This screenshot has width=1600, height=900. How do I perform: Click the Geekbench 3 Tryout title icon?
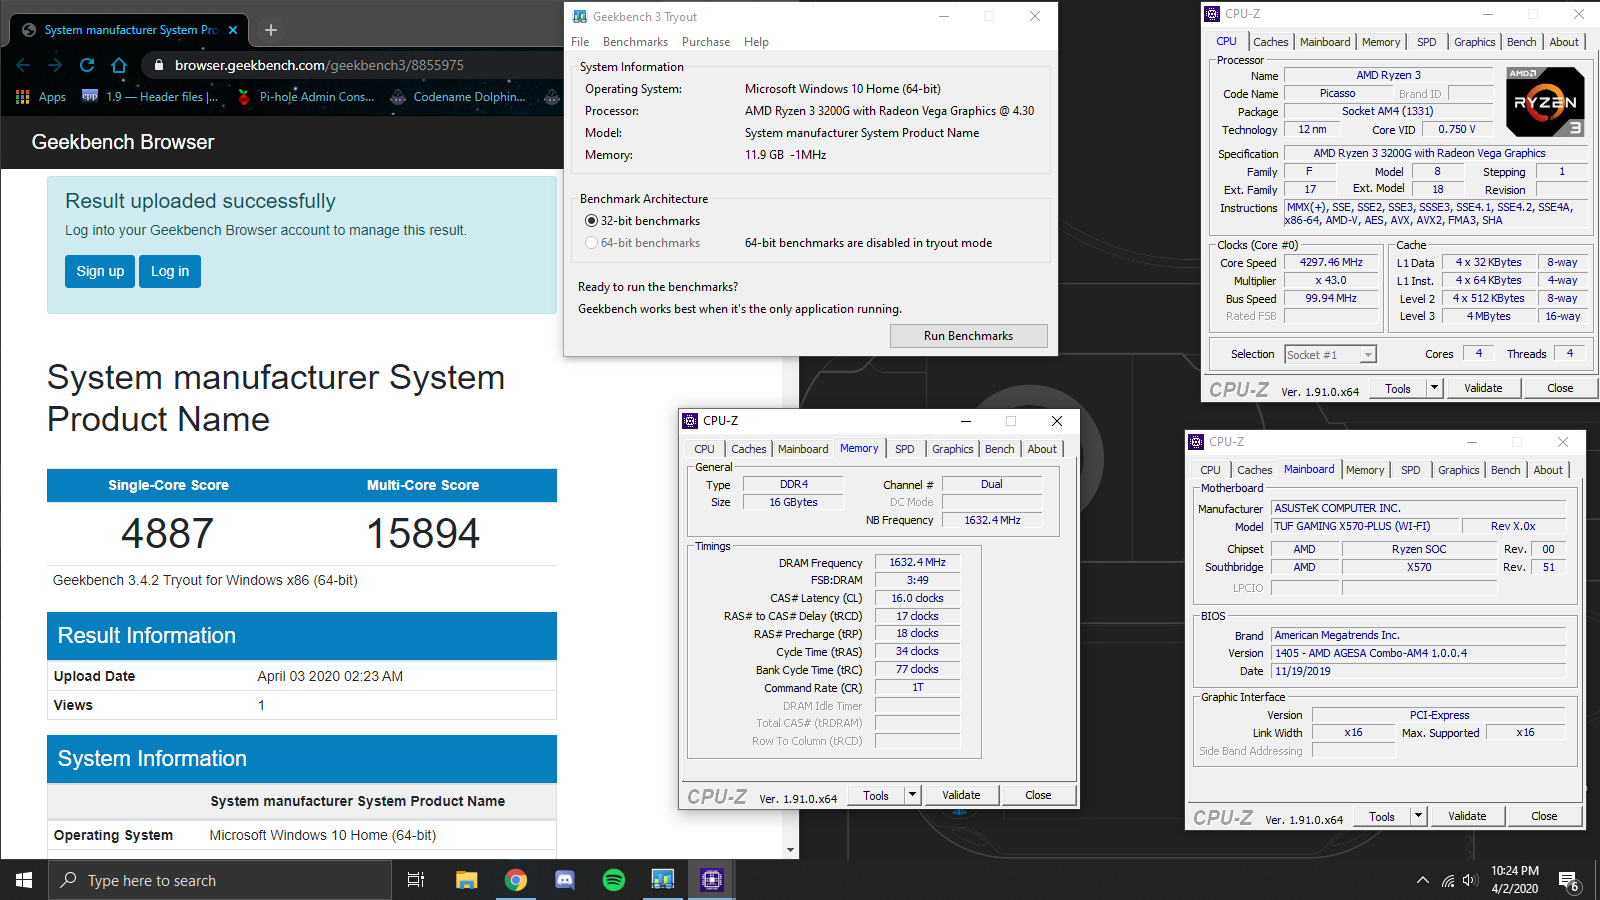pos(580,16)
